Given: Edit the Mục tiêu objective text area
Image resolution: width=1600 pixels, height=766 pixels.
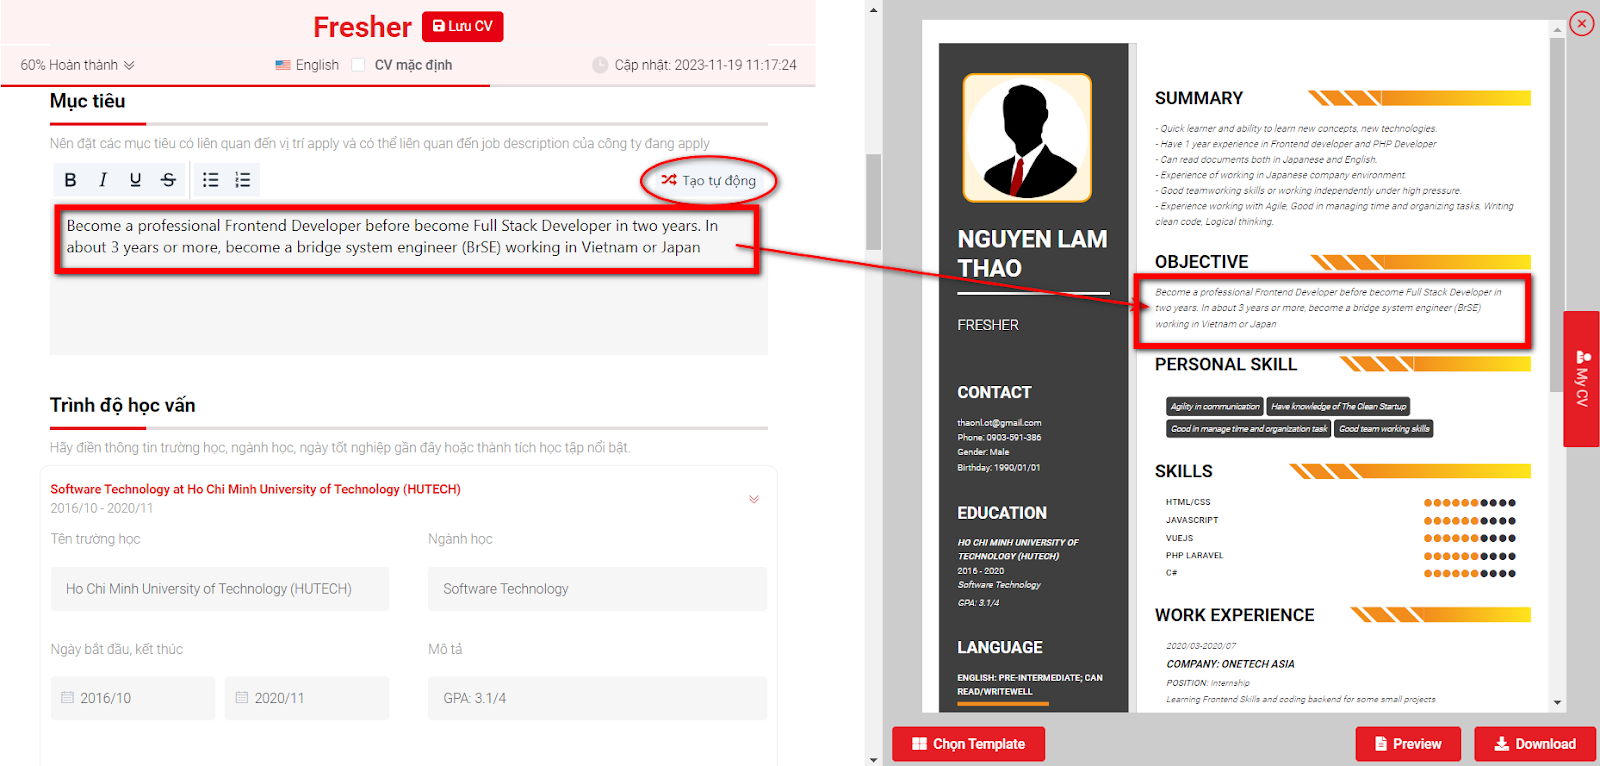Looking at the screenshot, I should click(409, 280).
